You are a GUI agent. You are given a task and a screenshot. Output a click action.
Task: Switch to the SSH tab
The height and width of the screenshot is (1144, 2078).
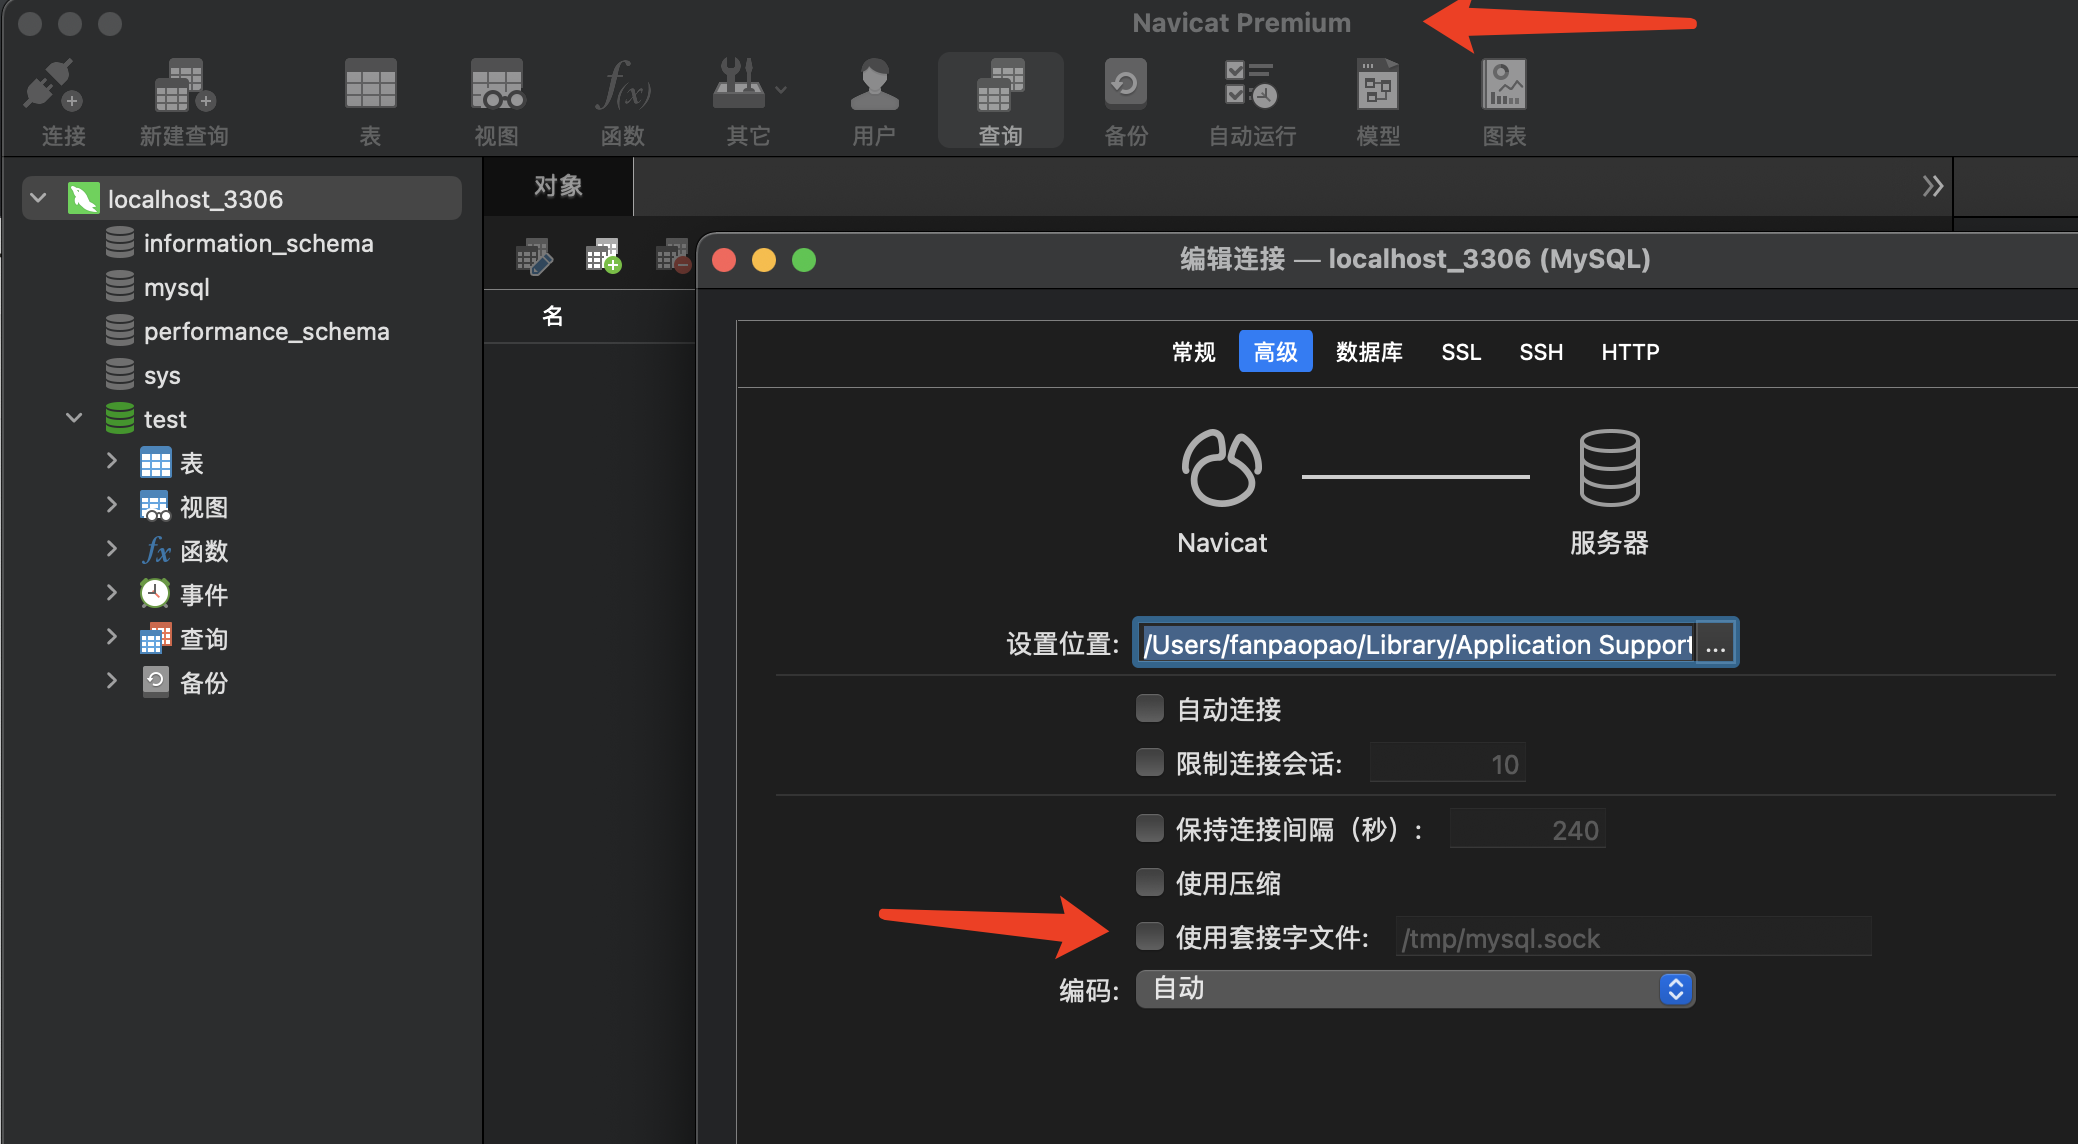pos(1541,352)
